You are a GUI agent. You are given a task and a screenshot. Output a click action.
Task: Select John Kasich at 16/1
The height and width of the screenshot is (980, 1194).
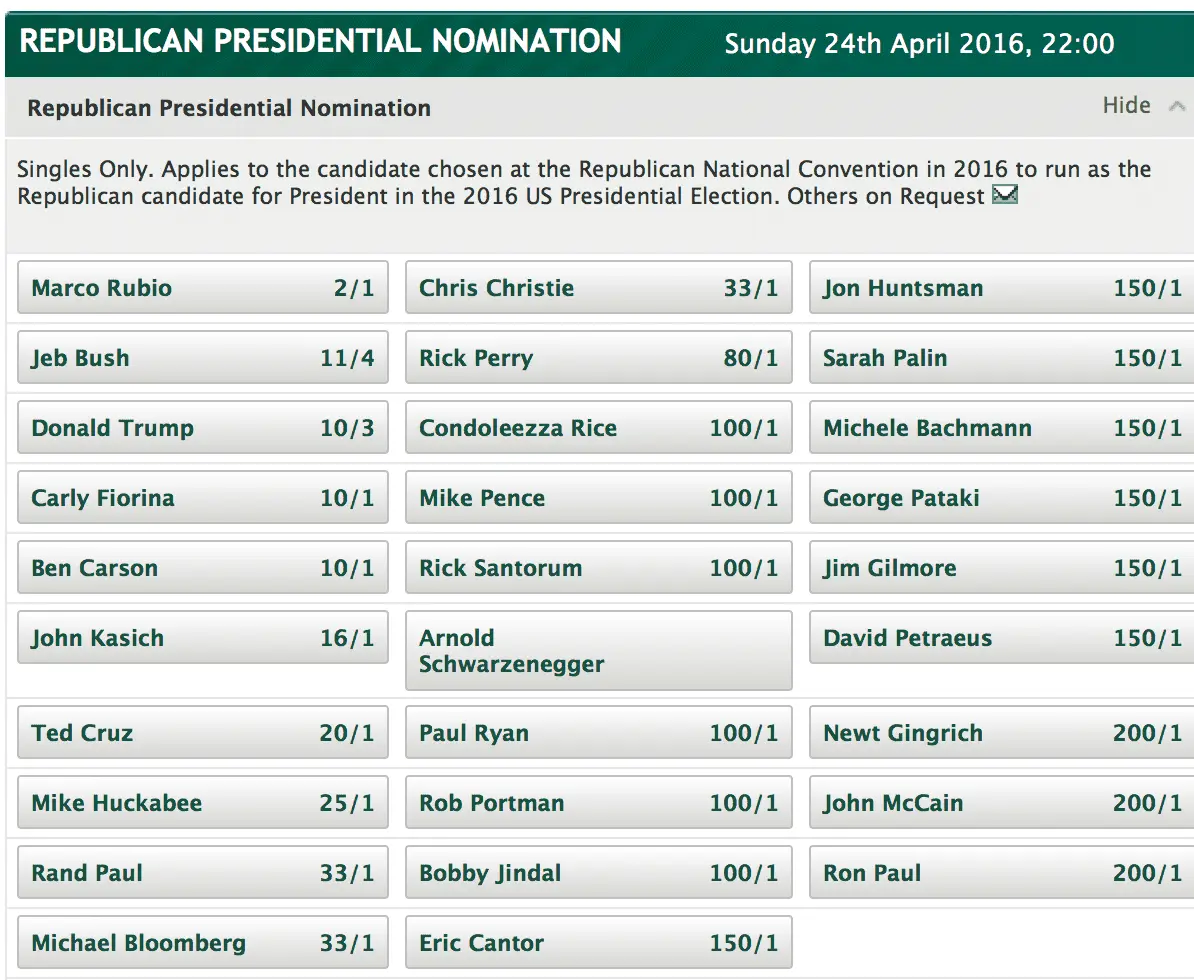pos(202,638)
